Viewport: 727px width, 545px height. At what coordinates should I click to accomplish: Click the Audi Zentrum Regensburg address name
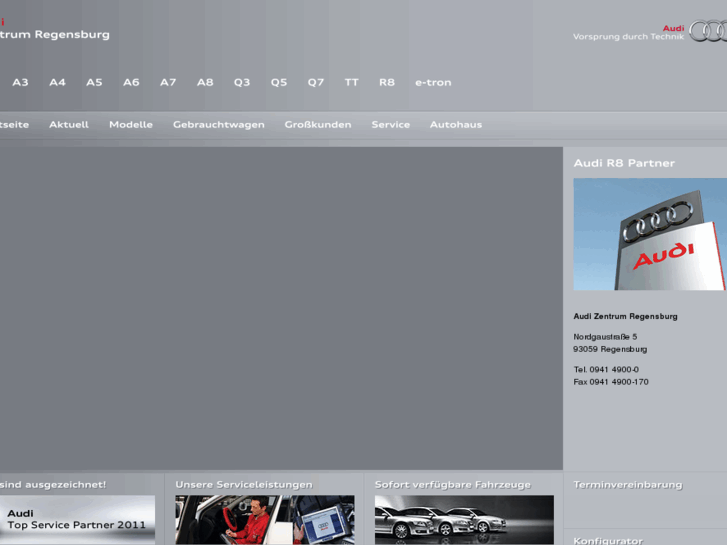625,316
